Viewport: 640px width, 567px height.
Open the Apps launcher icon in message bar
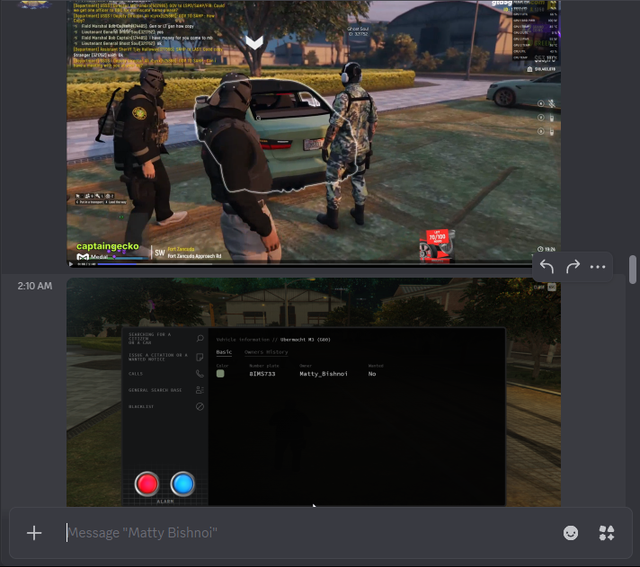(607, 533)
